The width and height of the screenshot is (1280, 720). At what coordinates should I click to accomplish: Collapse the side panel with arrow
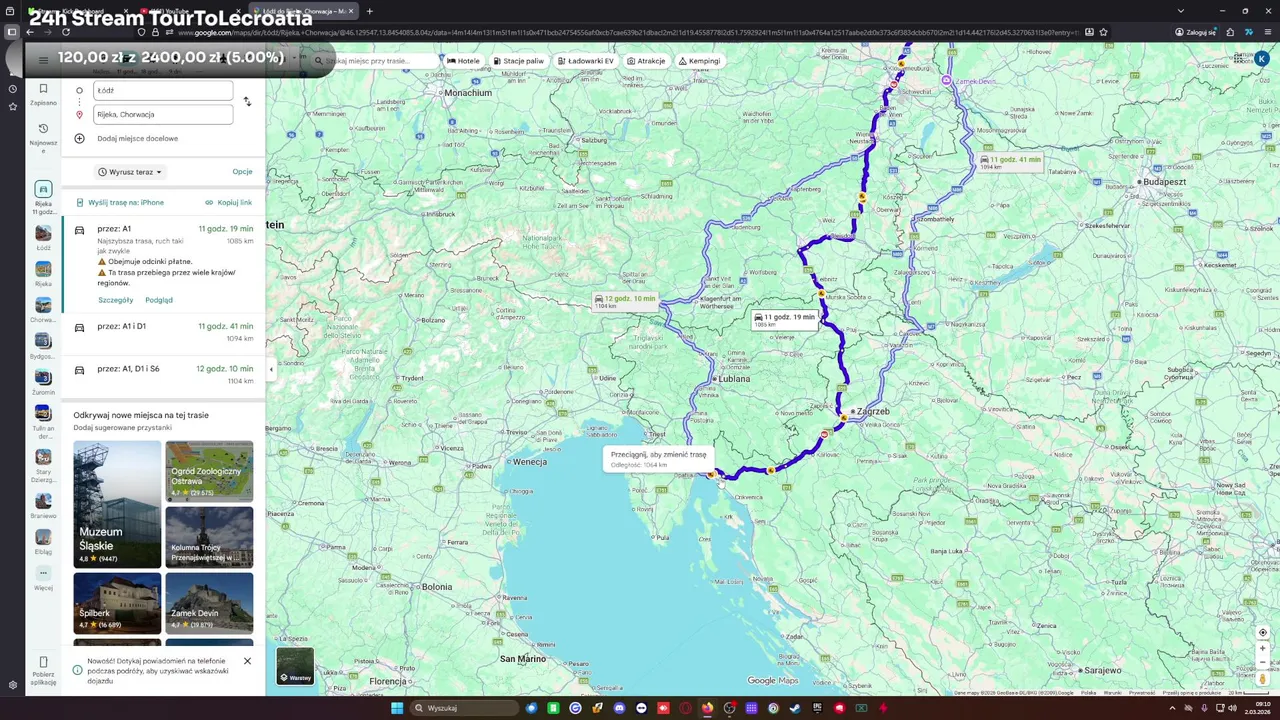[x=271, y=369]
